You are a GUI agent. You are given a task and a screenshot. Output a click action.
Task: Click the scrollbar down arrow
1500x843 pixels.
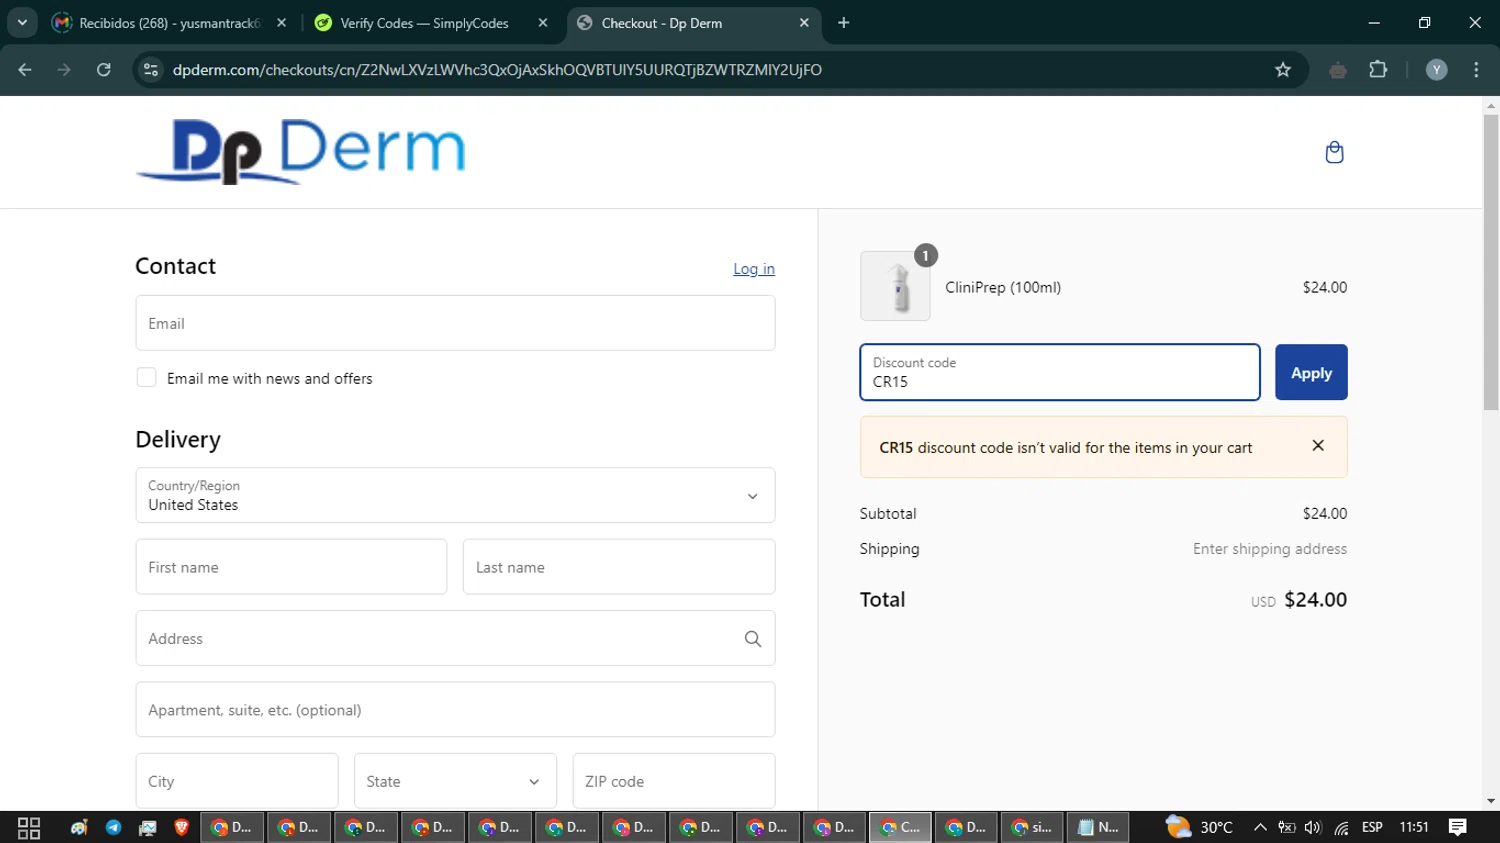tap(1491, 801)
